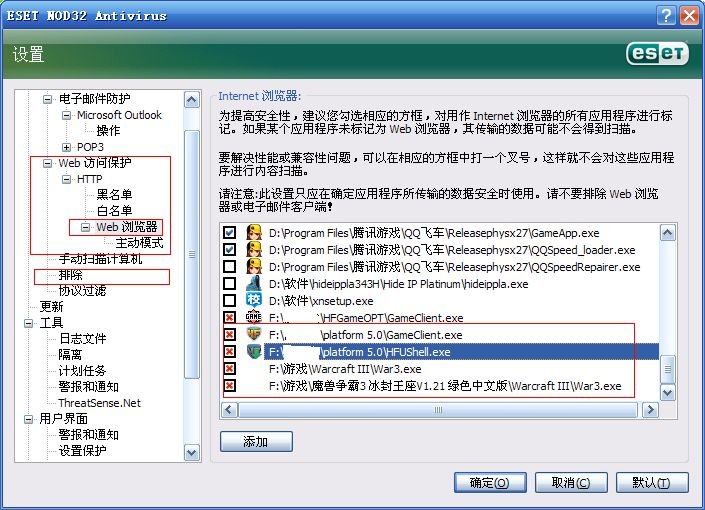The height and width of the screenshot is (510, 705).
Task: Confirm with the 确定(O) button
Action: 490,483
